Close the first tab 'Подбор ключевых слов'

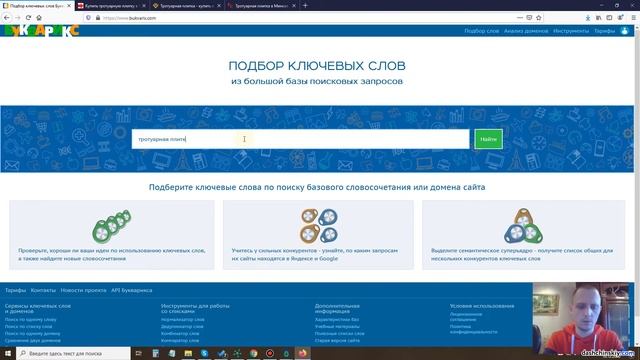tap(69, 6)
